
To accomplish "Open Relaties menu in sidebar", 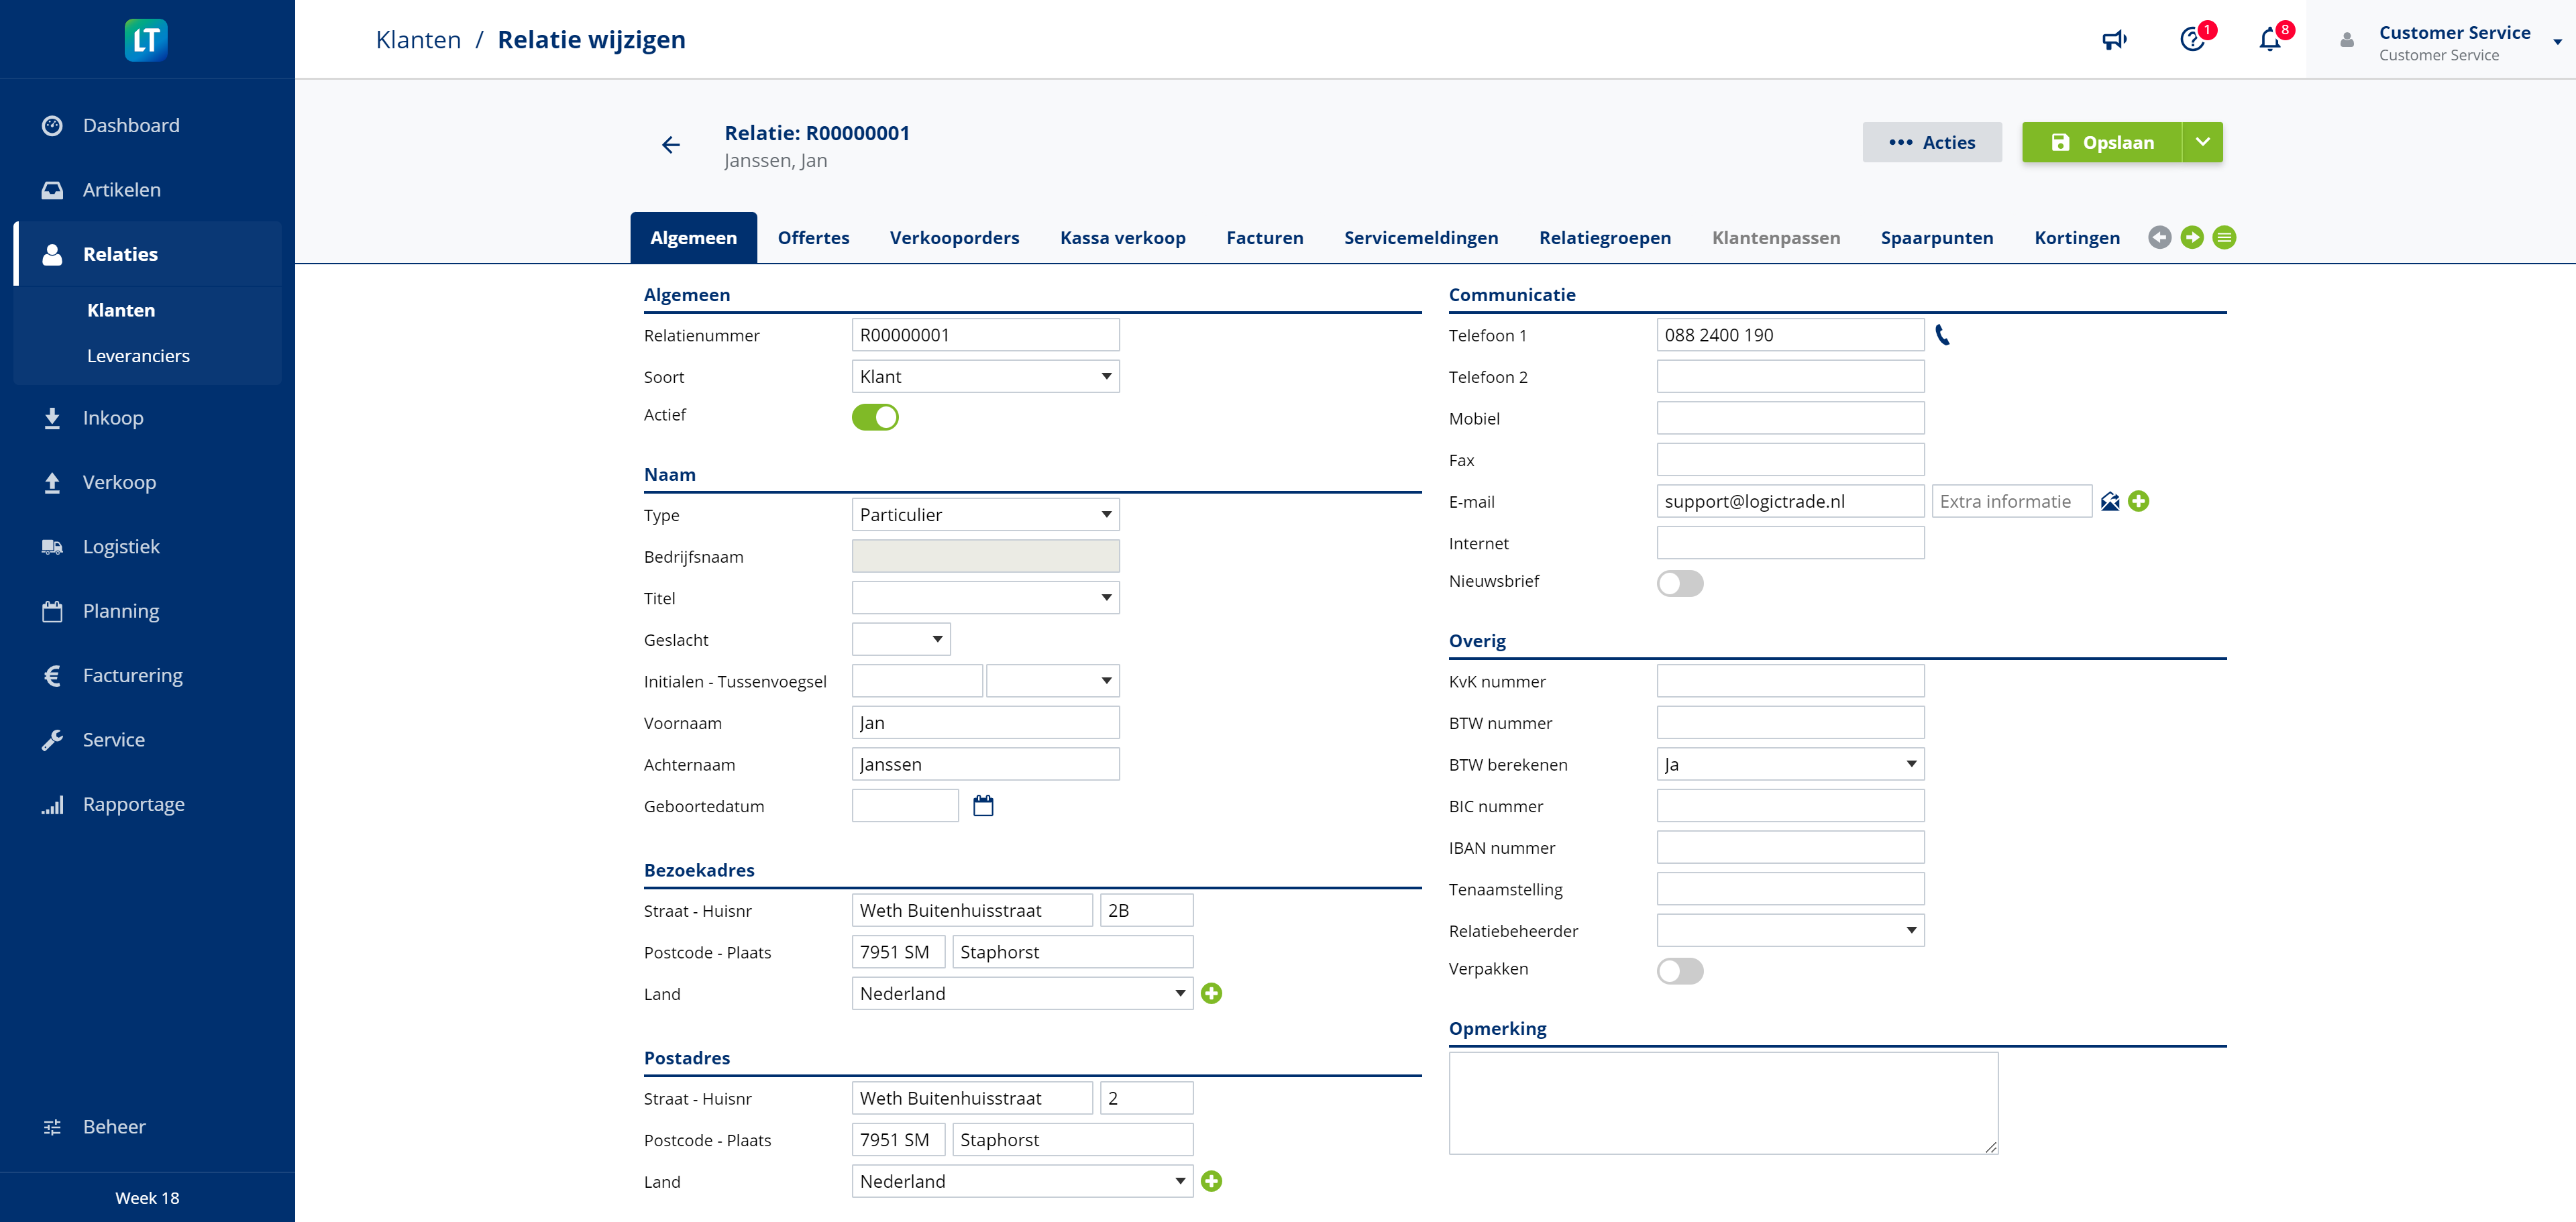I will tap(148, 254).
